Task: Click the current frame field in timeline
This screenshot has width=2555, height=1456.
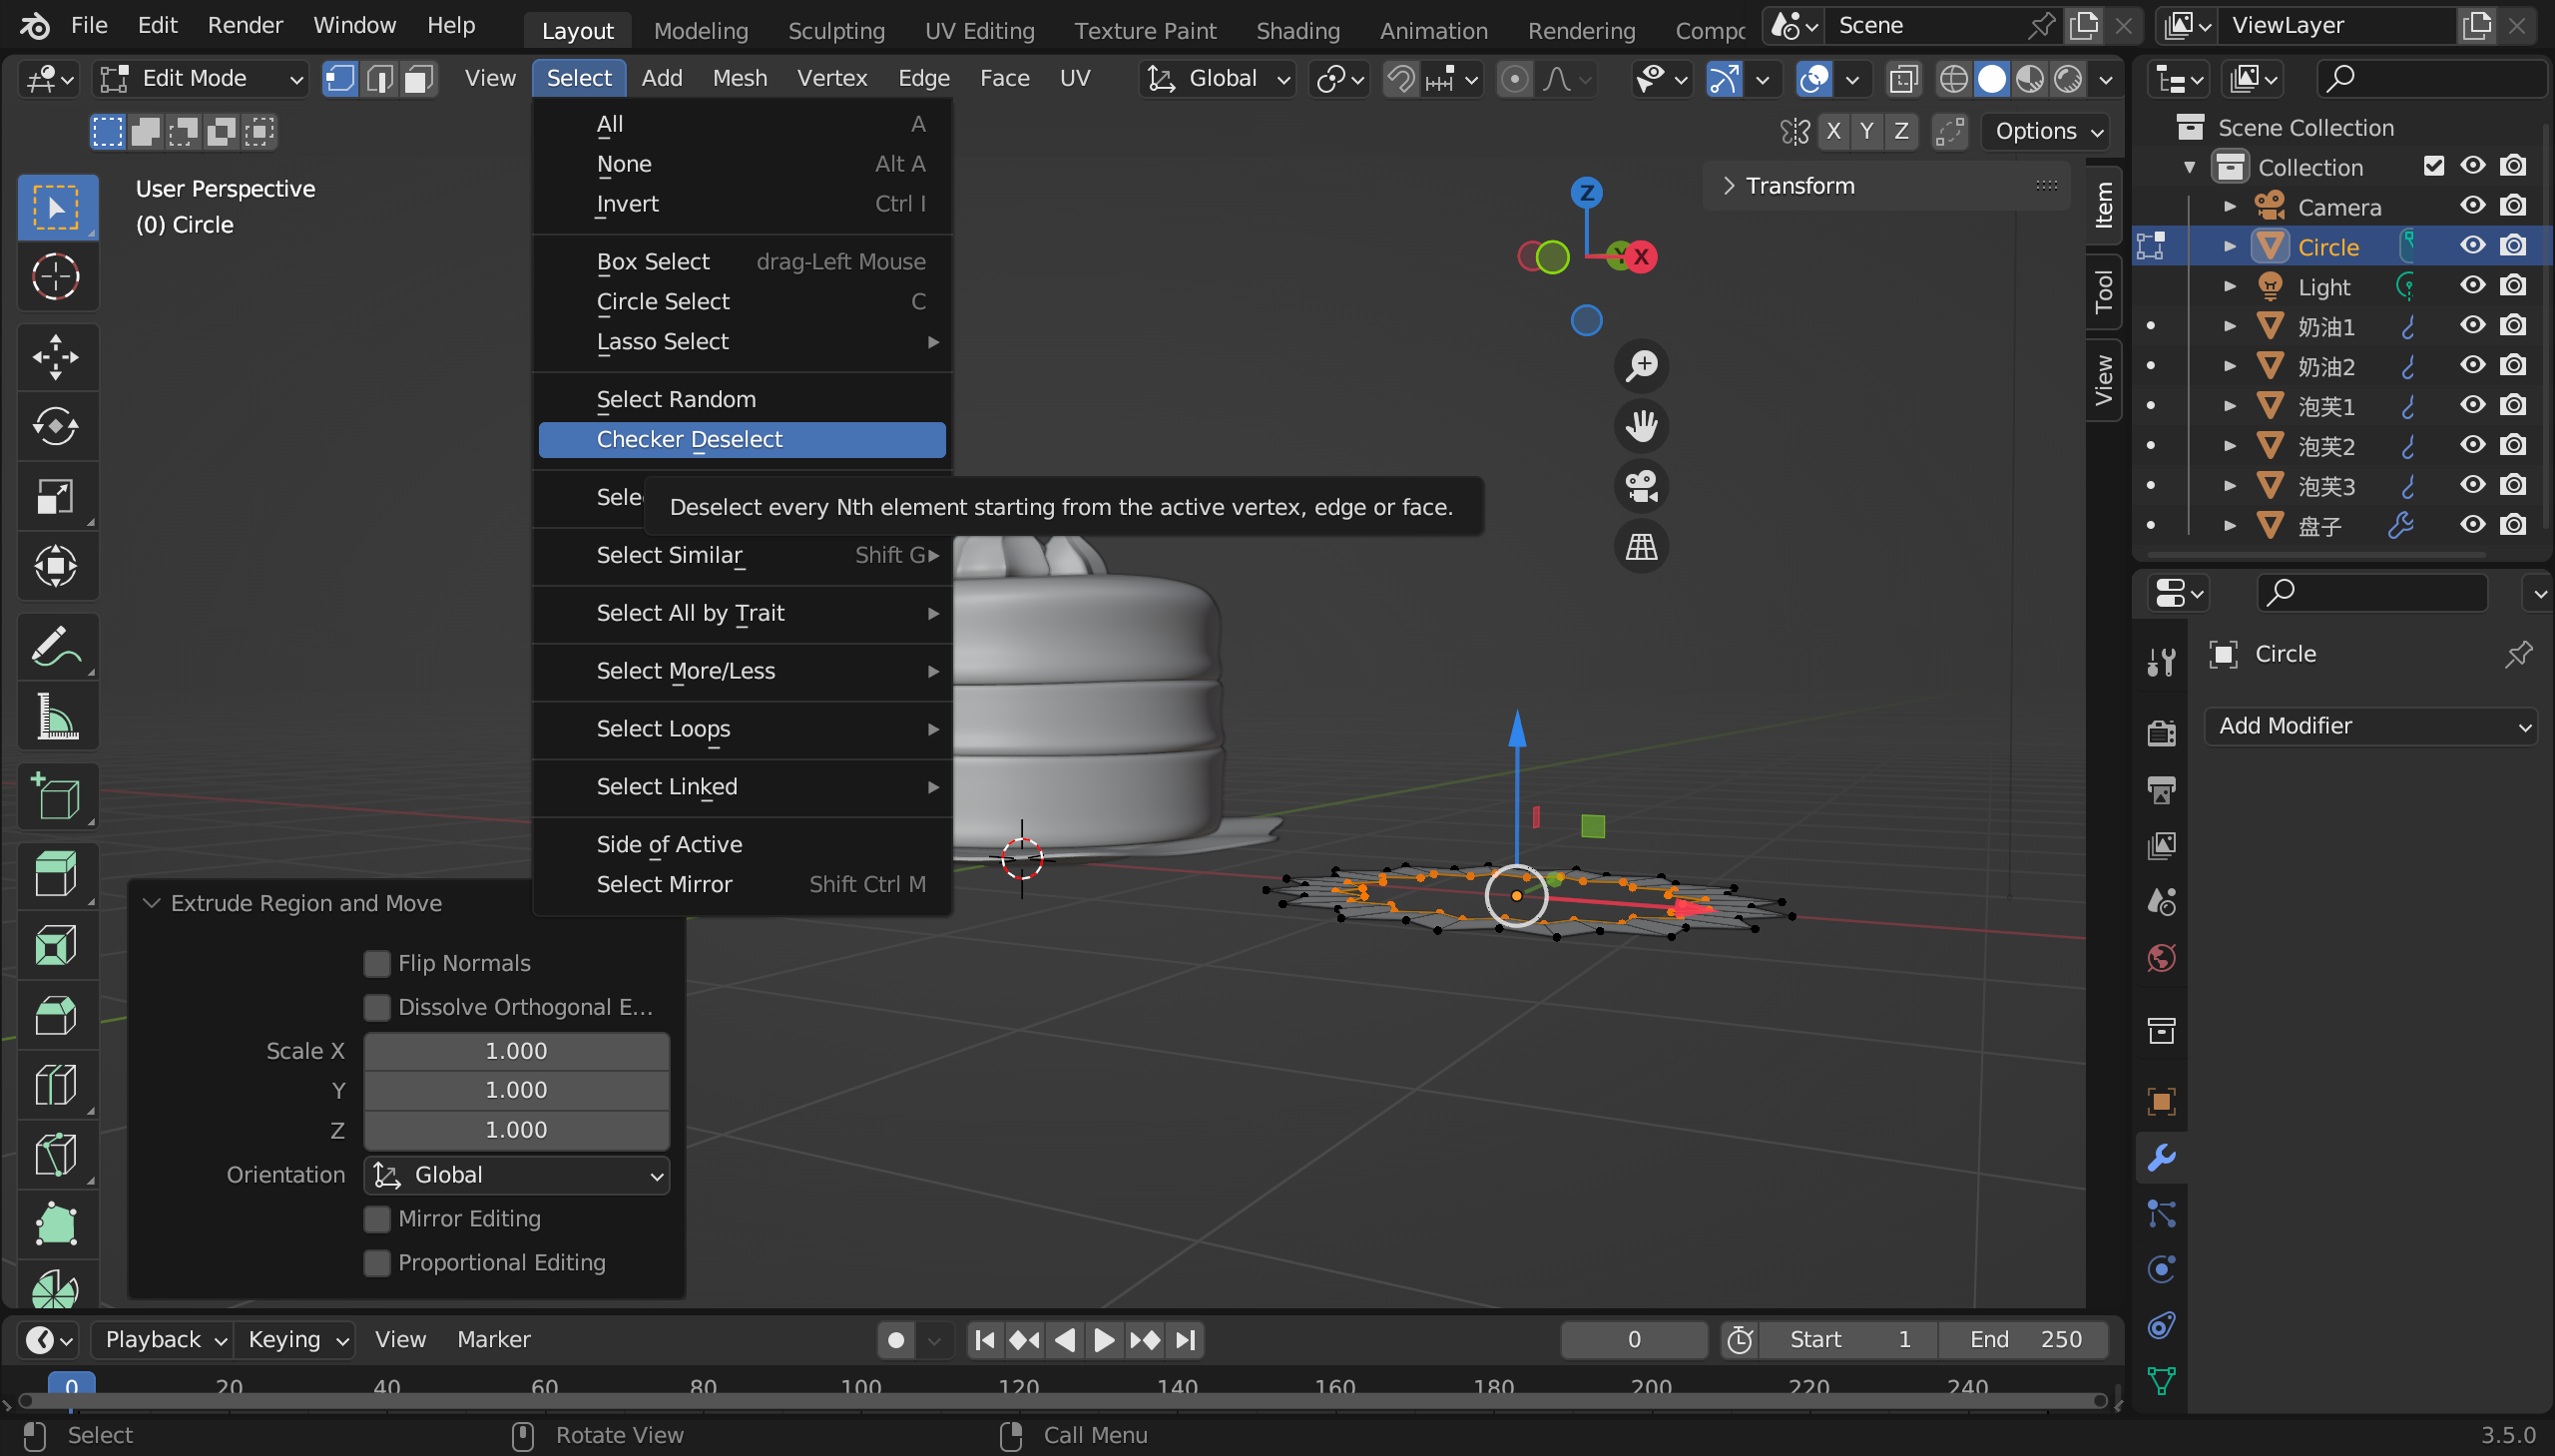Action: pyautogui.click(x=1634, y=1339)
